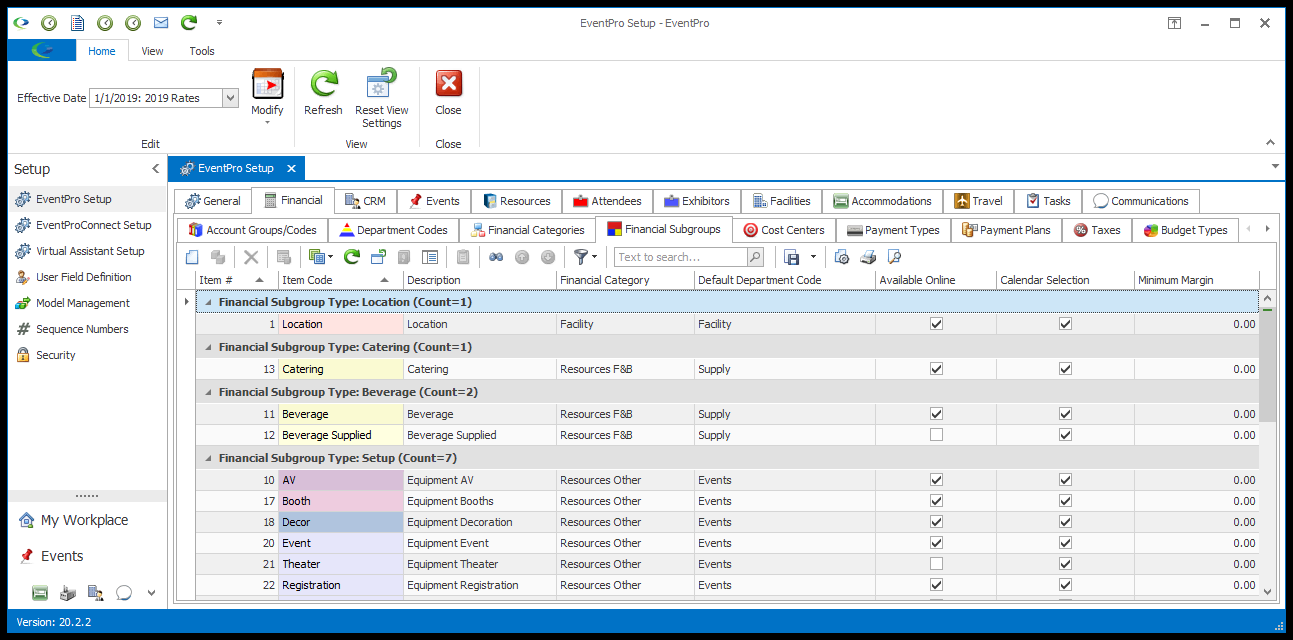Click the red Close button in the ribbon
Viewport: 1293px width, 640px height.
pyautogui.click(x=448, y=94)
